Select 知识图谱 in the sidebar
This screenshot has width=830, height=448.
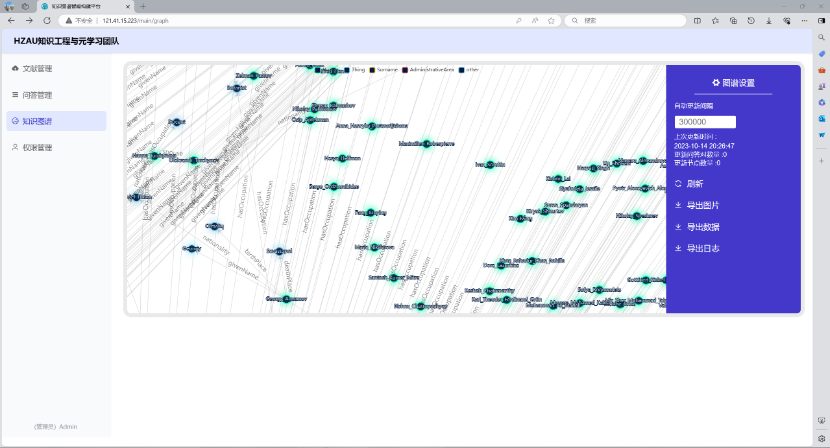coord(37,121)
